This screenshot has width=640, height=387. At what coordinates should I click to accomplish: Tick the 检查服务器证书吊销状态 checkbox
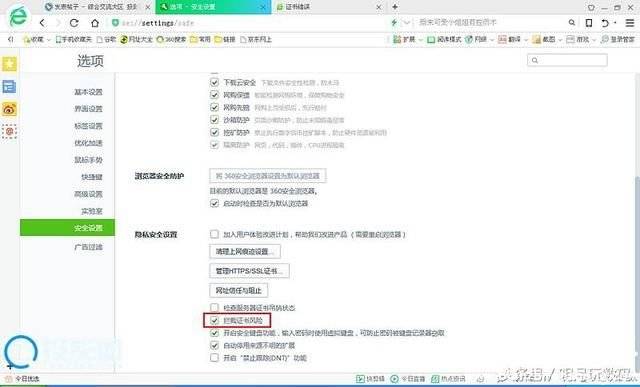(x=214, y=307)
